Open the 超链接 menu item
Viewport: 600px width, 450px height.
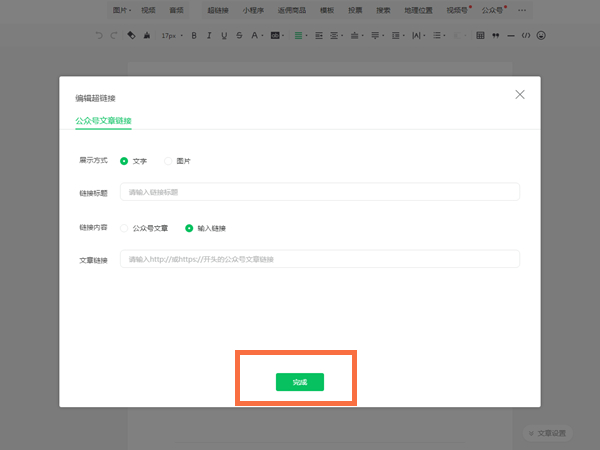(217, 9)
